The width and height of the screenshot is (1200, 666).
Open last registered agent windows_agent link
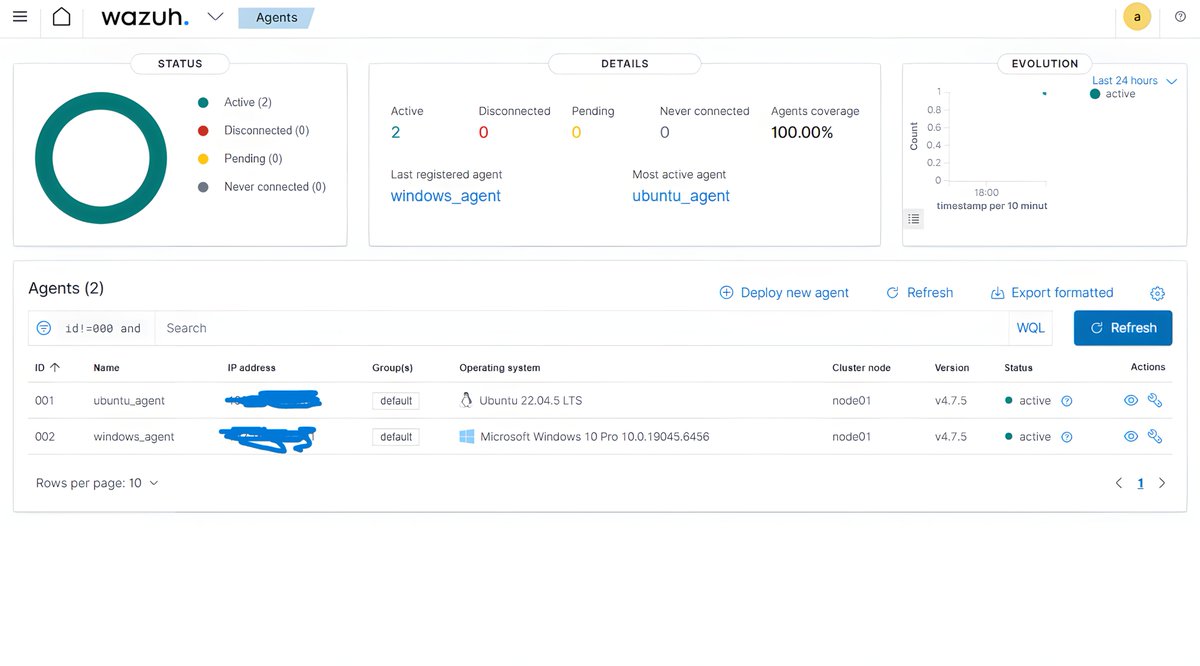point(446,196)
